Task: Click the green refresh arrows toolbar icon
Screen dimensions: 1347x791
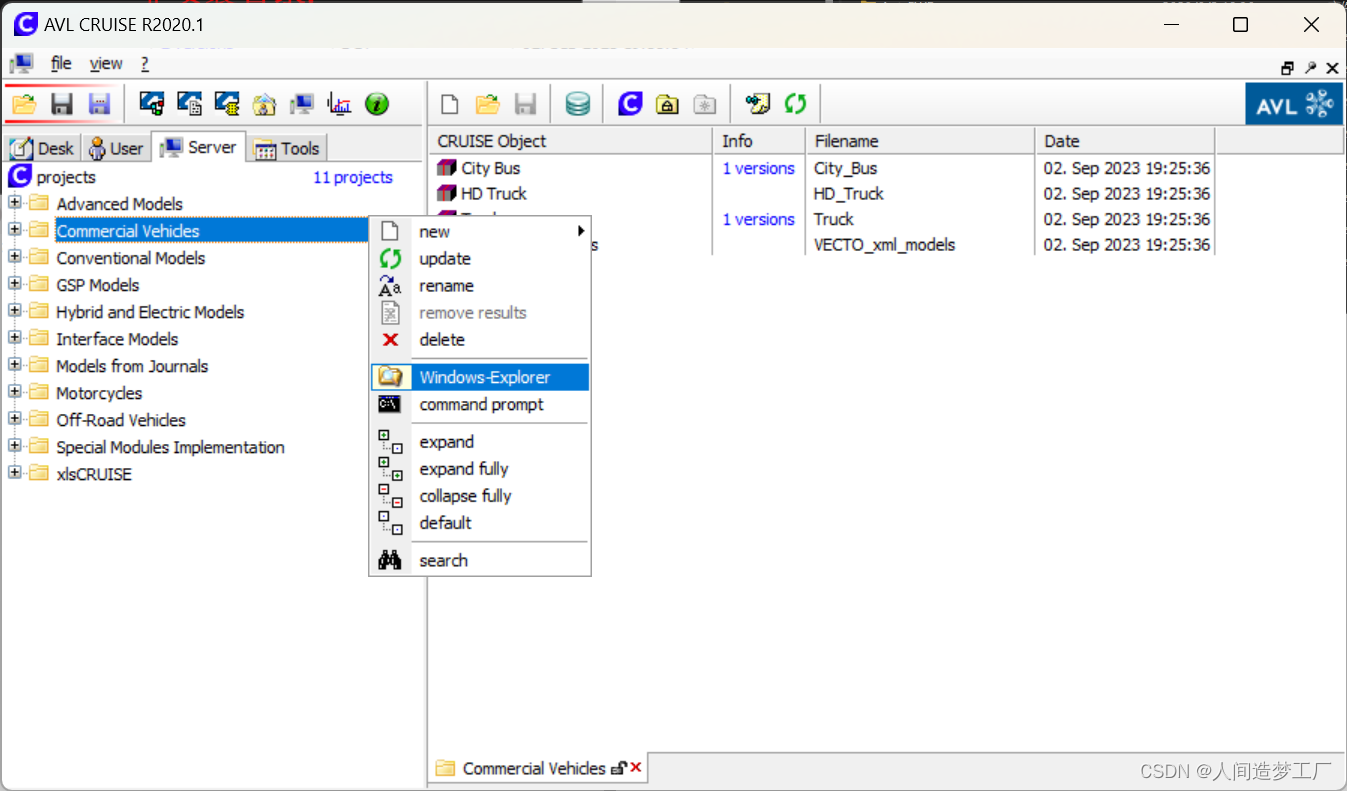Action: [x=795, y=104]
